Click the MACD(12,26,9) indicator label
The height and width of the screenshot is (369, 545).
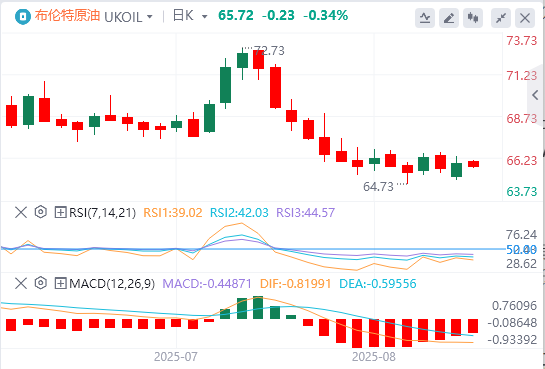(112, 284)
